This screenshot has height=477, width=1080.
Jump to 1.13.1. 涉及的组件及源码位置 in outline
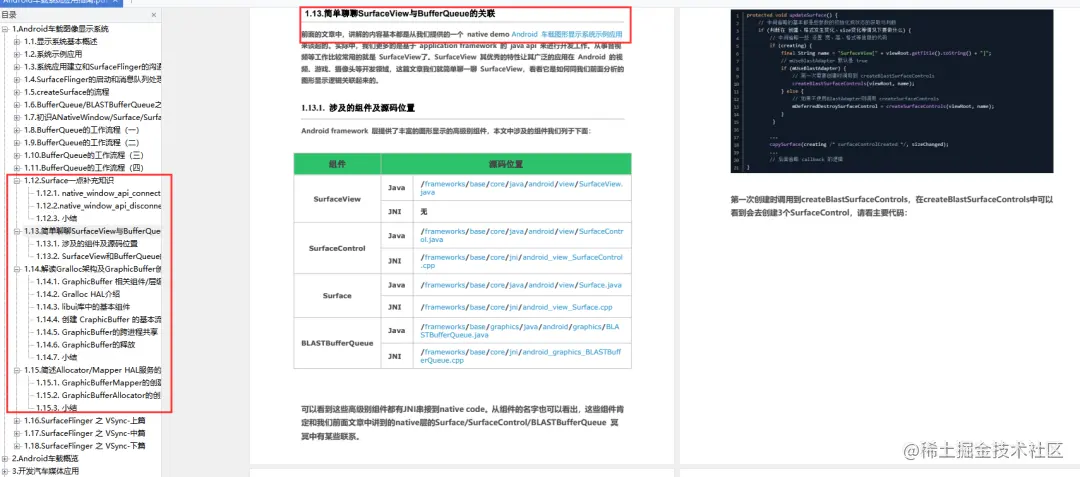(87, 244)
